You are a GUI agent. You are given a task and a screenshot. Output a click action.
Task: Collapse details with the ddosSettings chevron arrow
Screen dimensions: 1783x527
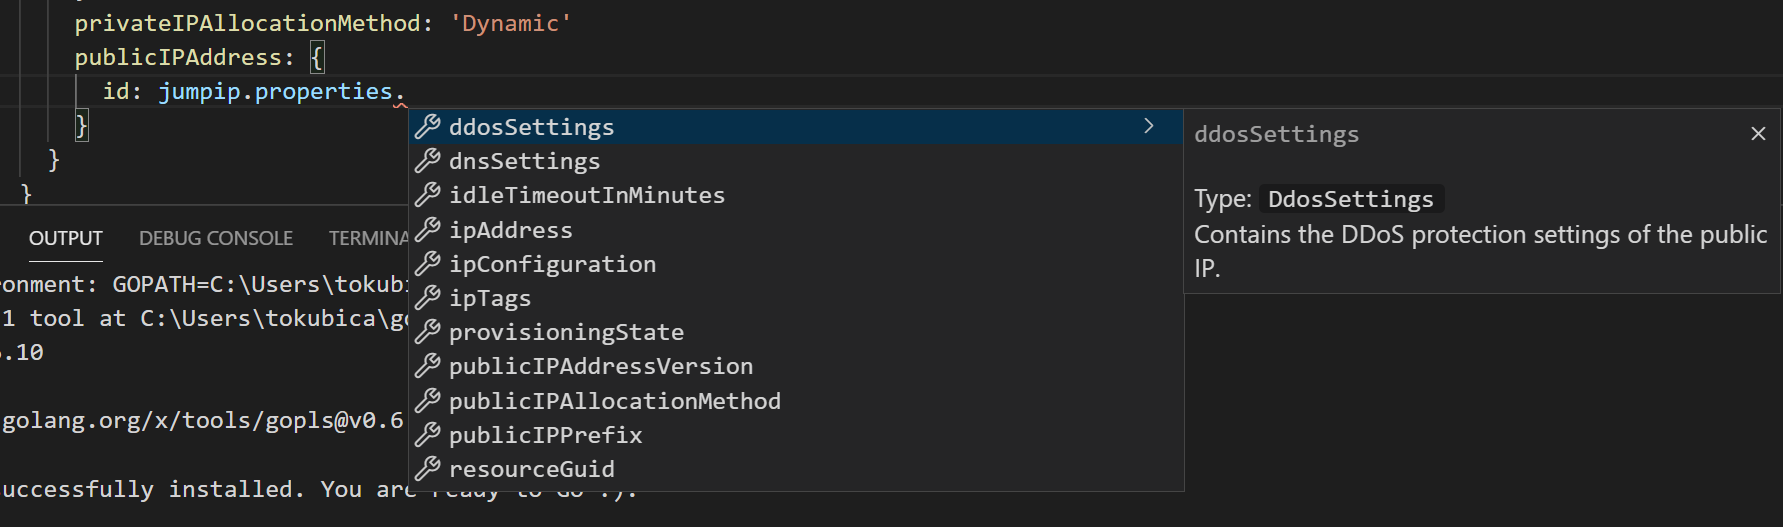point(1149,126)
